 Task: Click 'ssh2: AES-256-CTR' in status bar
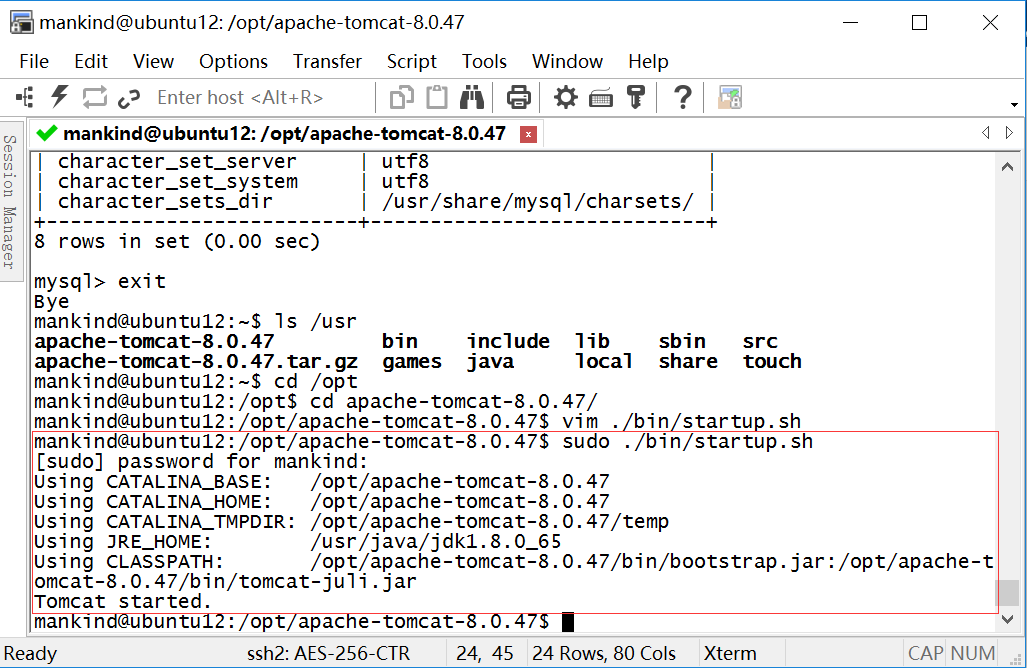click(328, 654)
